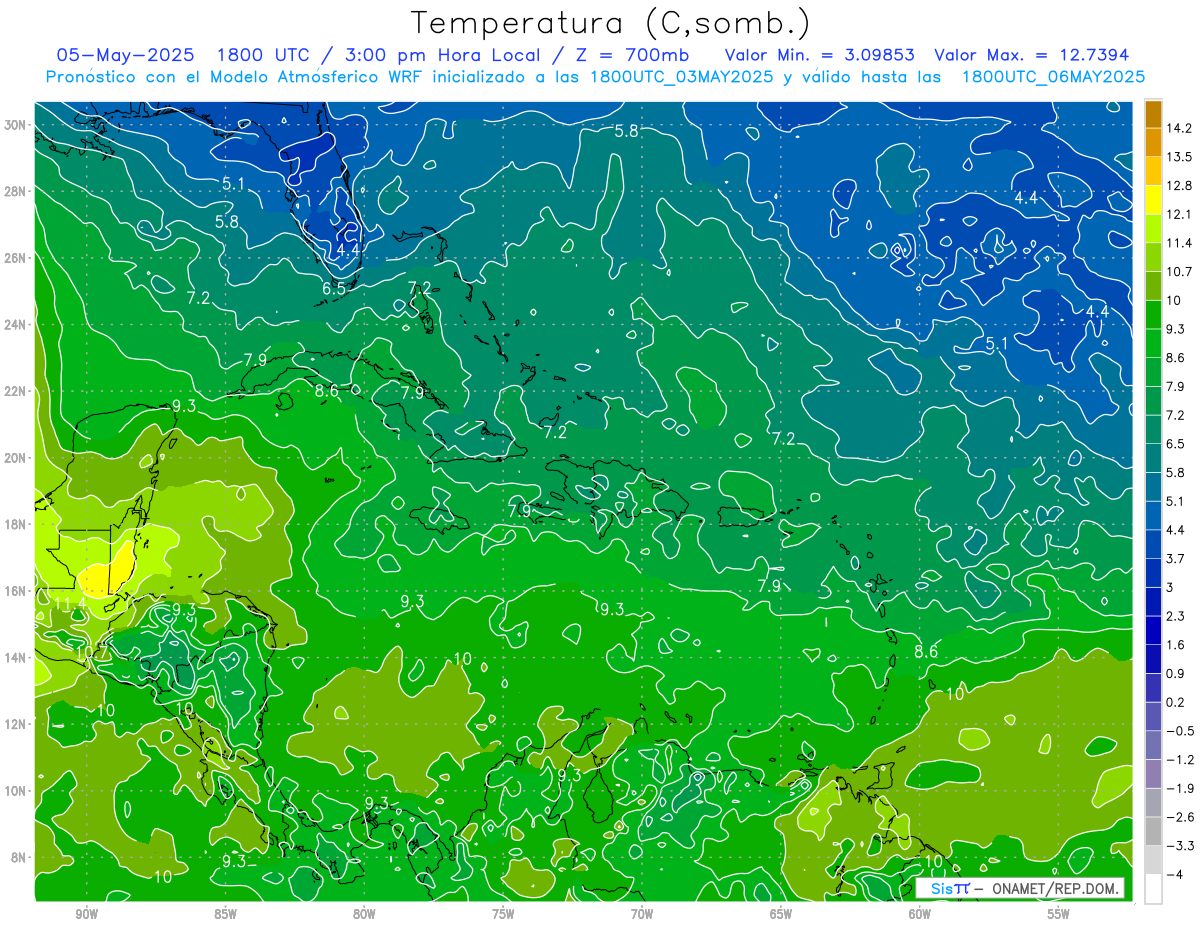
Task: Click the white colorbar swatch below -4
Action: (1153, 889)
